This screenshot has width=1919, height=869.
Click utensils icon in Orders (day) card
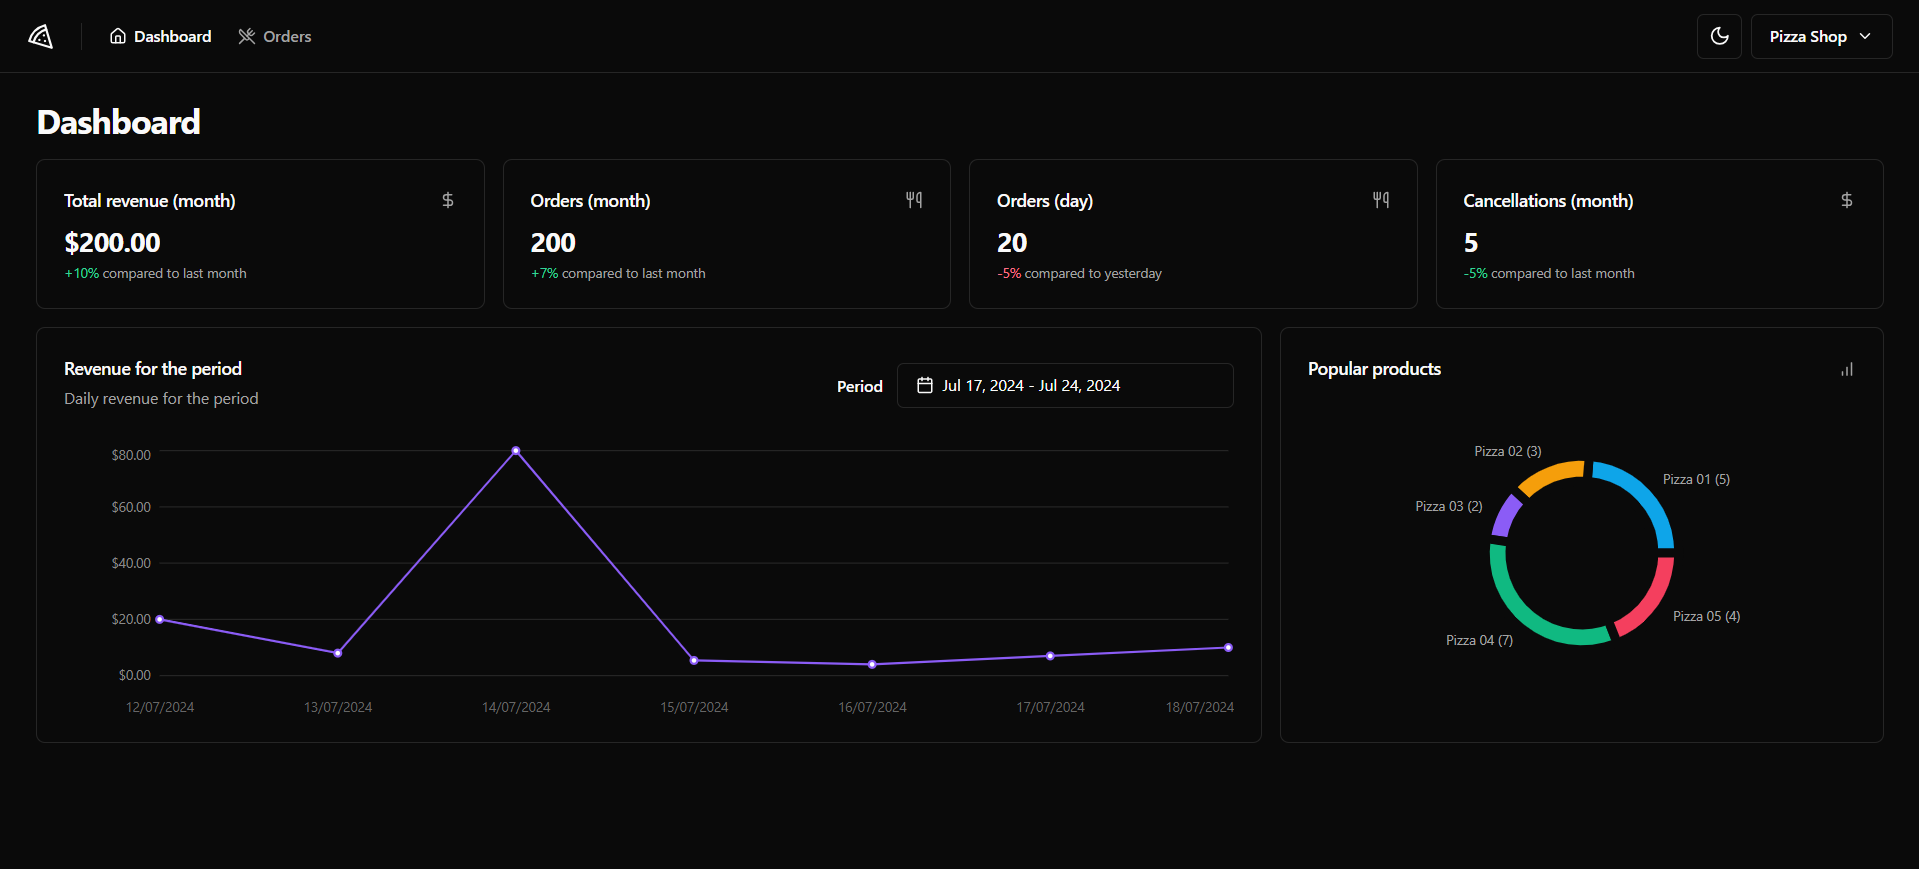1381,200
